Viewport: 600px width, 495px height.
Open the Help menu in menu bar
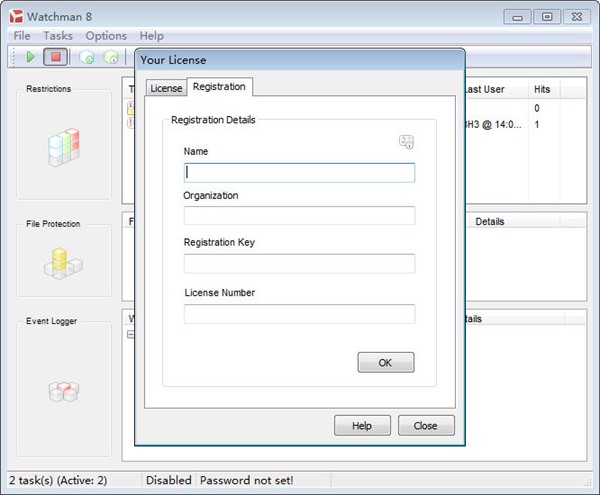[x=152, y=36]
